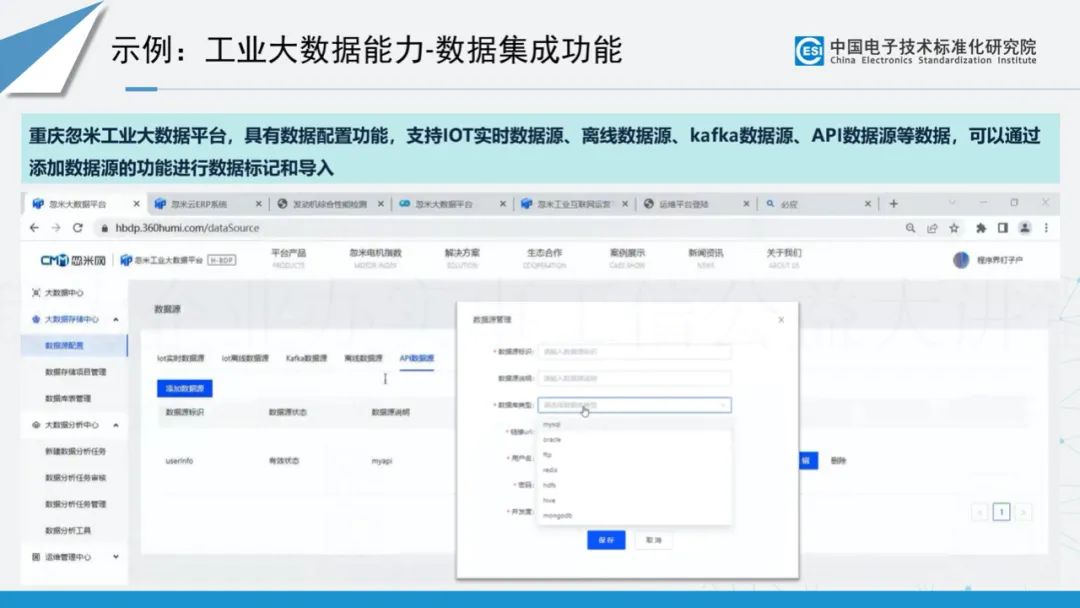This screenshot has width=1080, height=608.
Task: Click the zoom magnifier icon in address bar
Action: (x=911, y=228)
